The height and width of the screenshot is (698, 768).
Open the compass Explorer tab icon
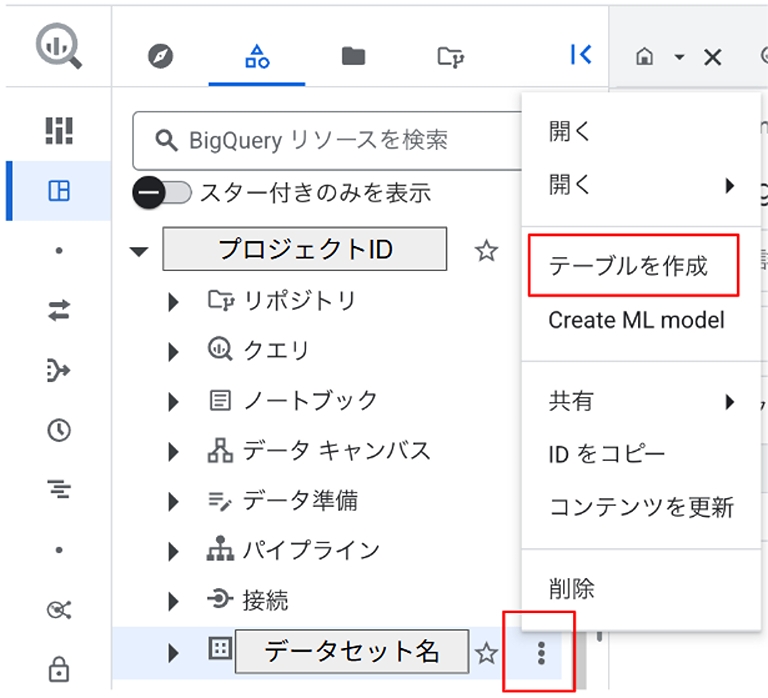[x=160, y=56]
